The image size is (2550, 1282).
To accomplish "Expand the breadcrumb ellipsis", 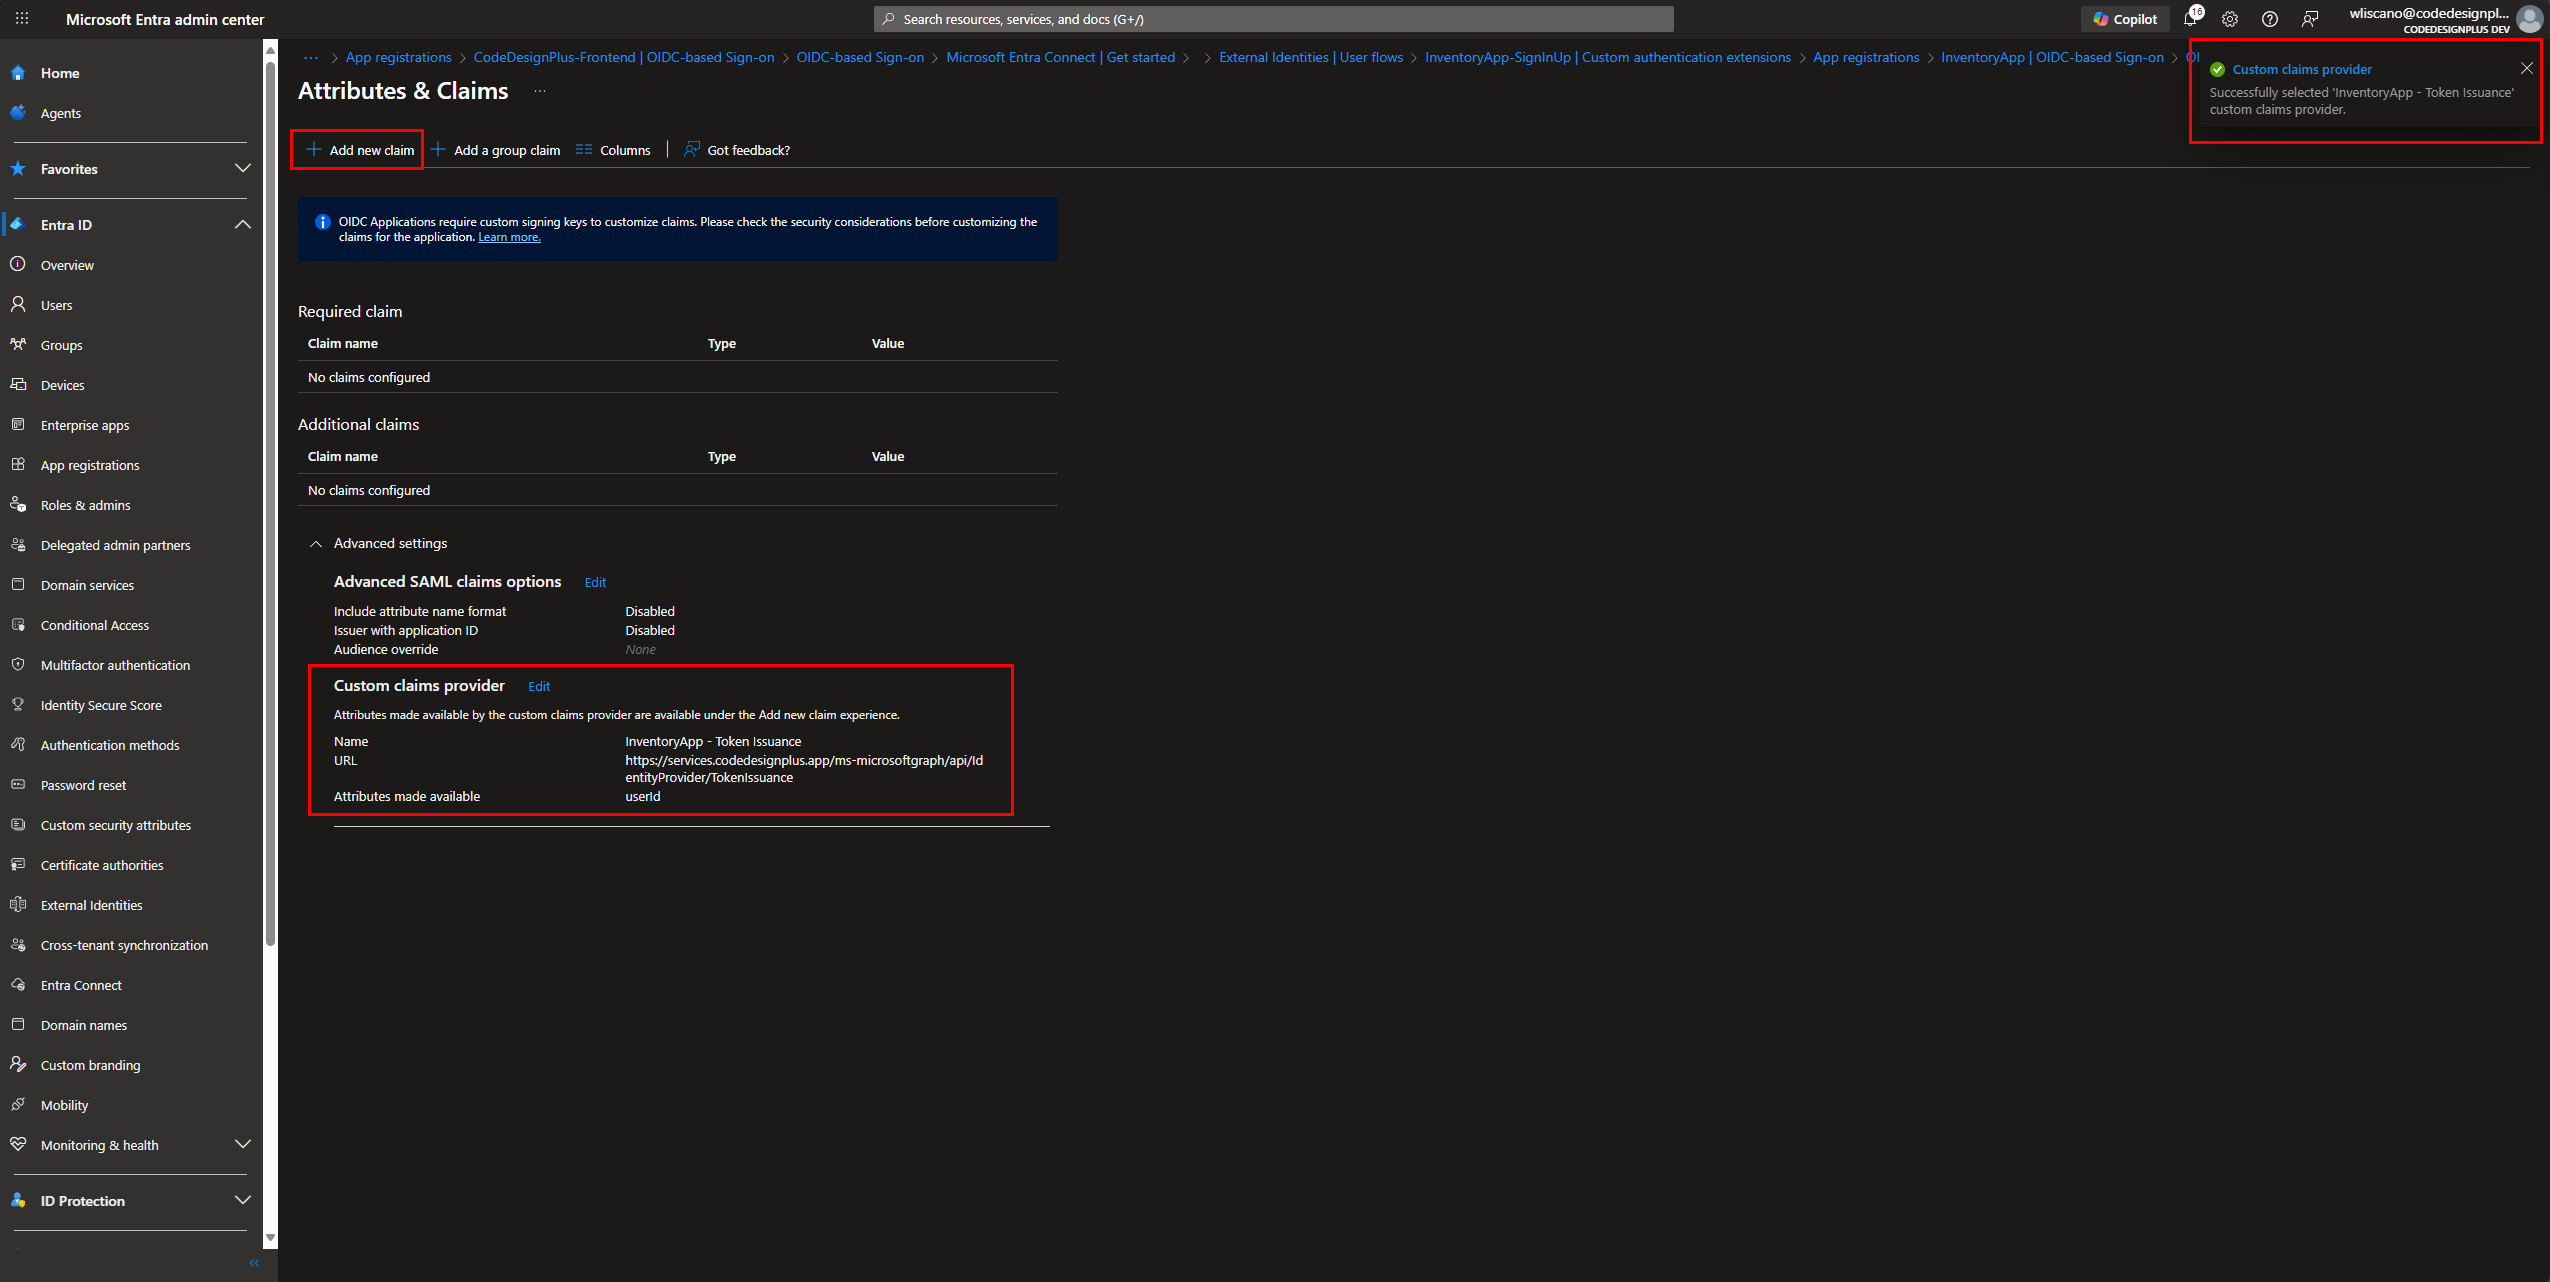I will tap(311, 57).
